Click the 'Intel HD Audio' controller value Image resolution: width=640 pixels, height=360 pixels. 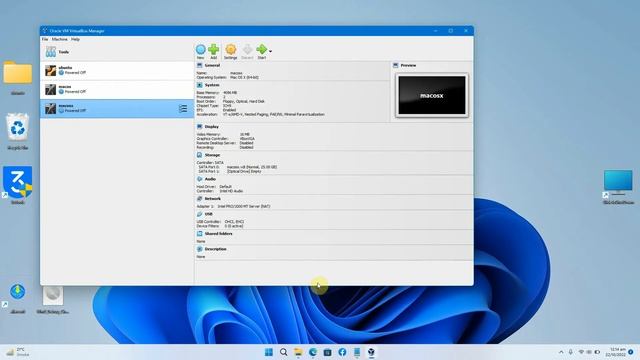click(231, 191)
